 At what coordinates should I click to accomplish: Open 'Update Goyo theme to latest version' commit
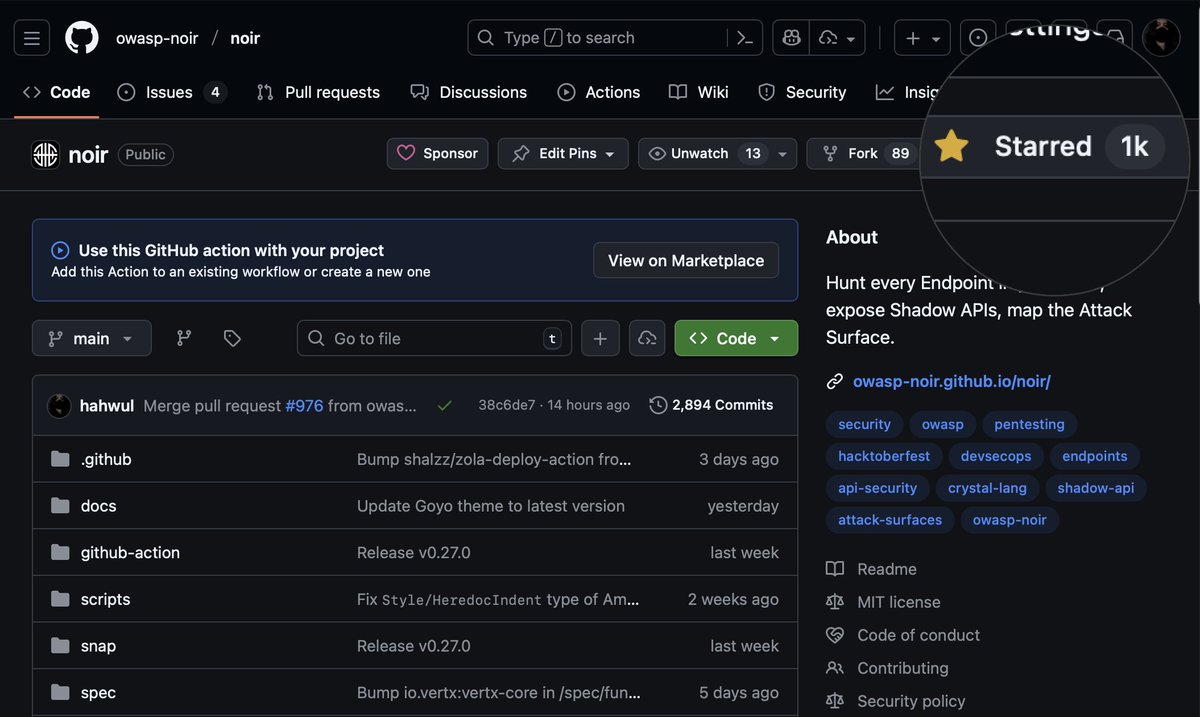[491, 506]
